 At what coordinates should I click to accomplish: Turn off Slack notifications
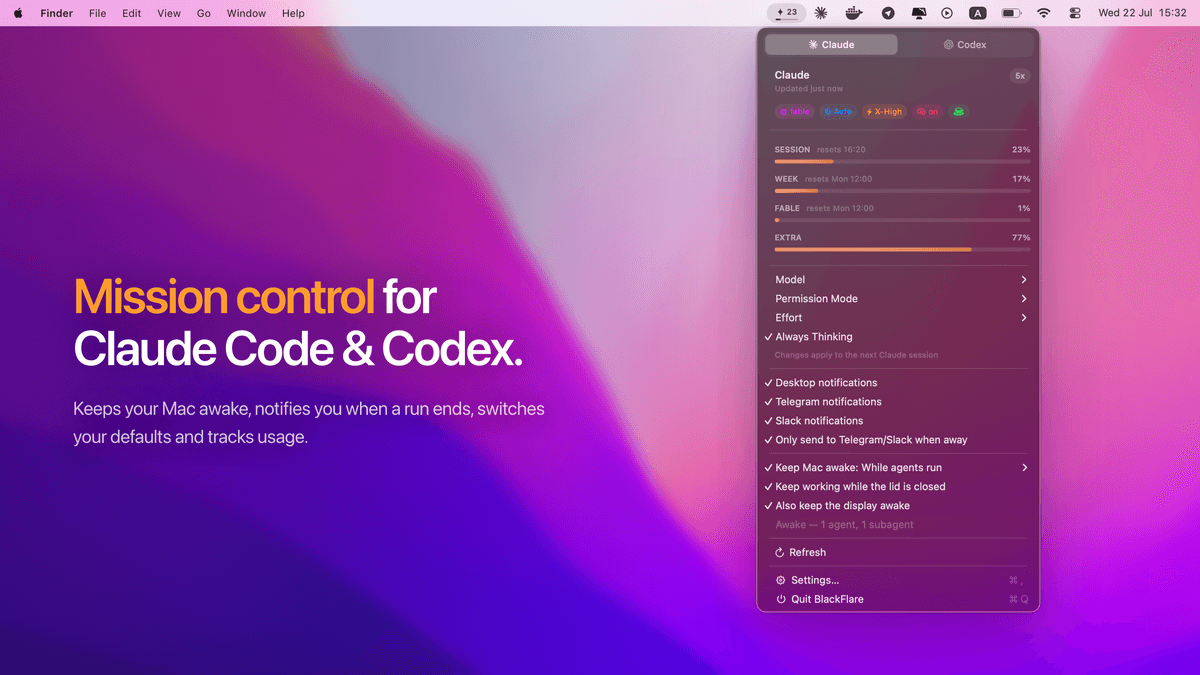click(x=897, y=421)
